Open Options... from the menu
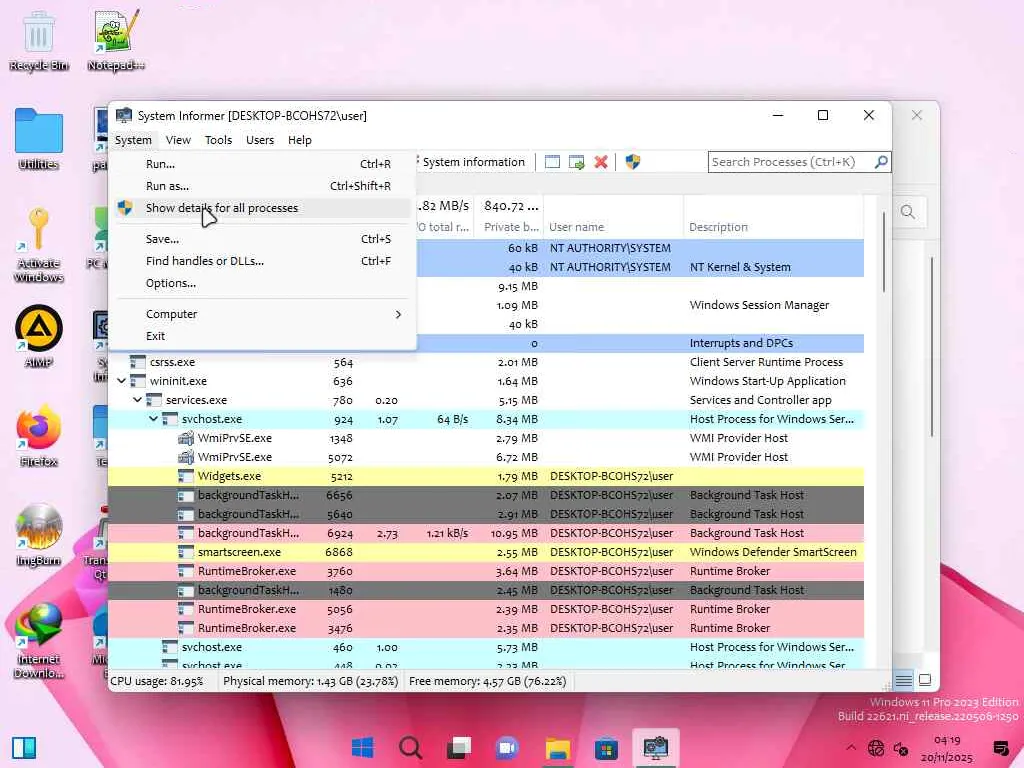Viewport: 1024px width, 768px height. tap(263, 283)
